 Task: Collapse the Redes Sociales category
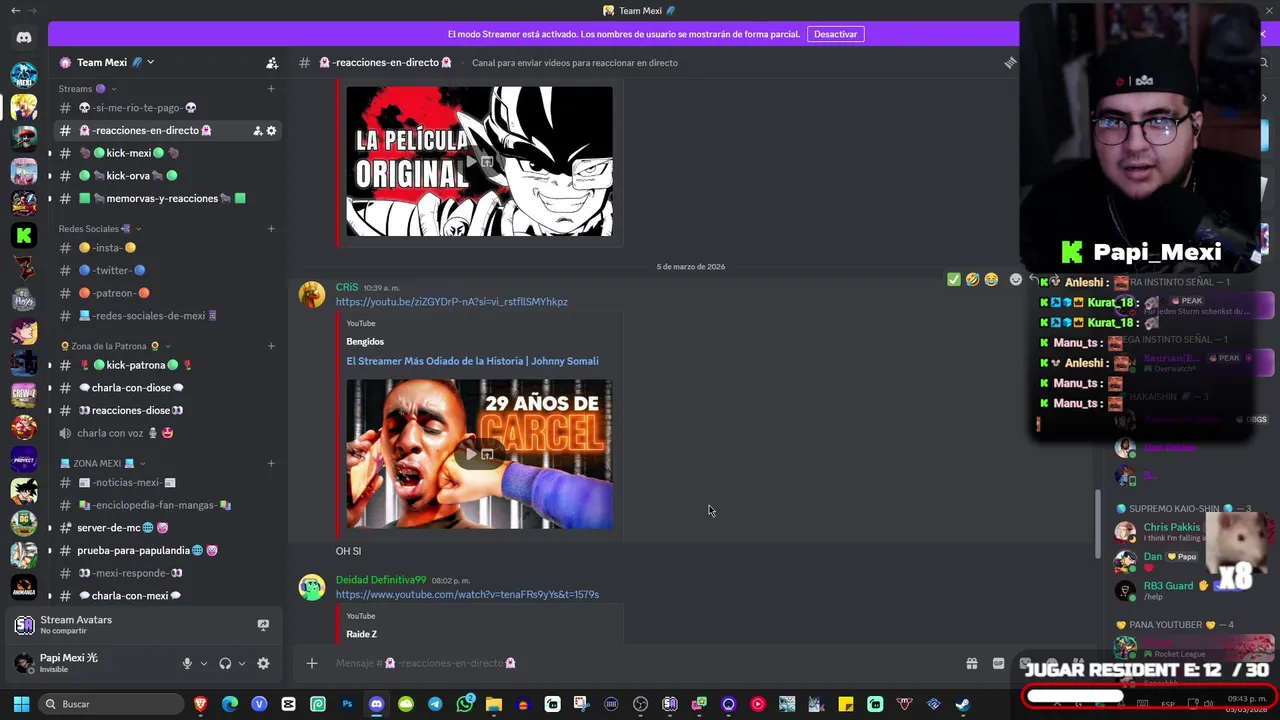[x=100, y=229]
